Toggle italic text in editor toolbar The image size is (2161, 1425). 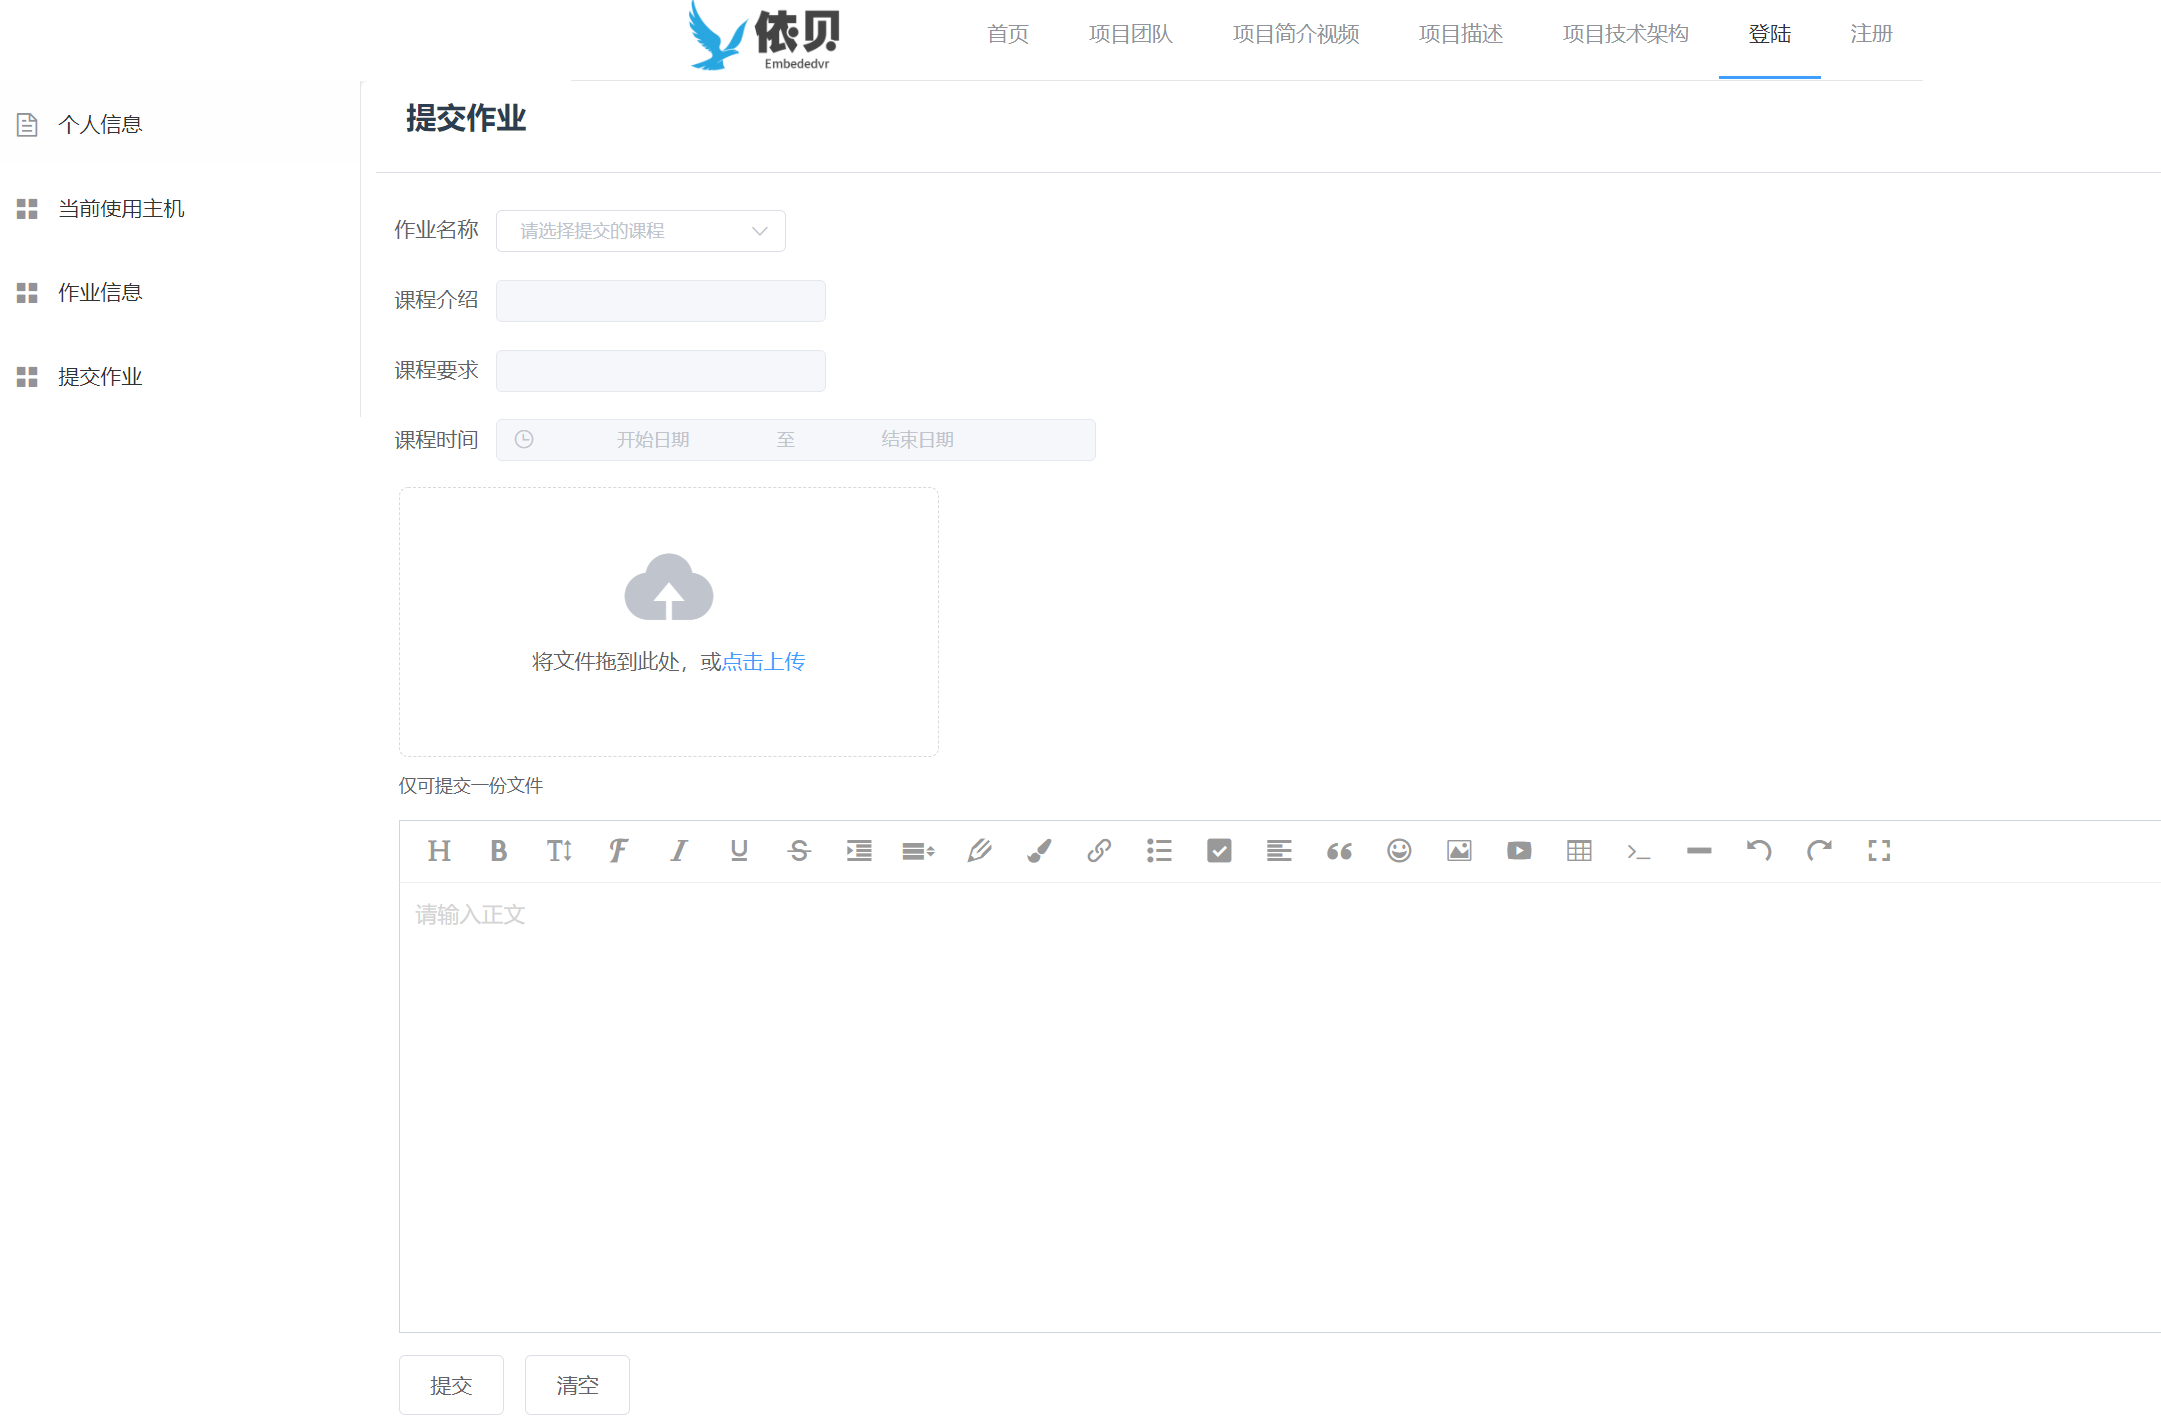679,851
